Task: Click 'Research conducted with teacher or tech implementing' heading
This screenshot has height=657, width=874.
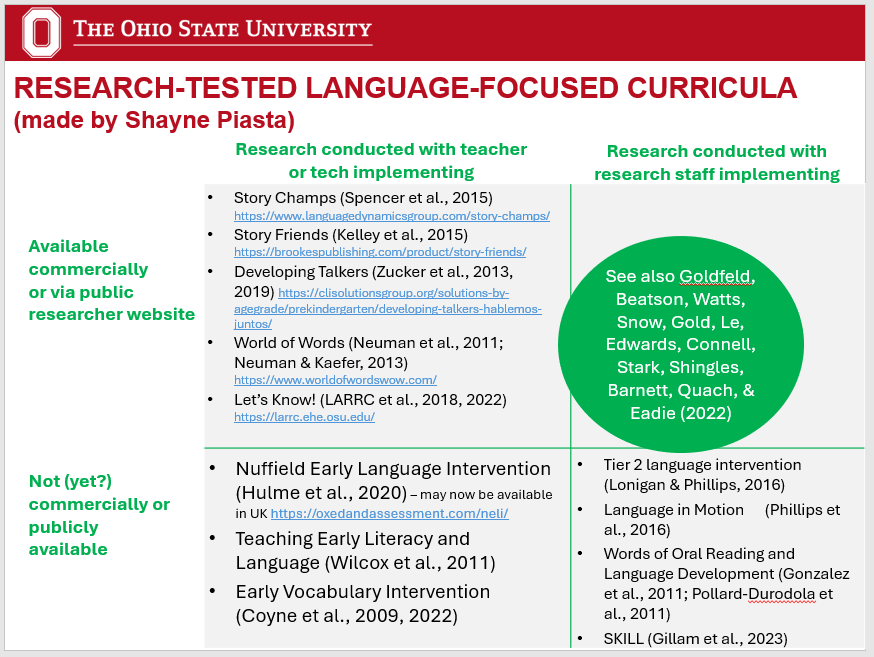Action: pyautogui.click(x=381, y=160)
